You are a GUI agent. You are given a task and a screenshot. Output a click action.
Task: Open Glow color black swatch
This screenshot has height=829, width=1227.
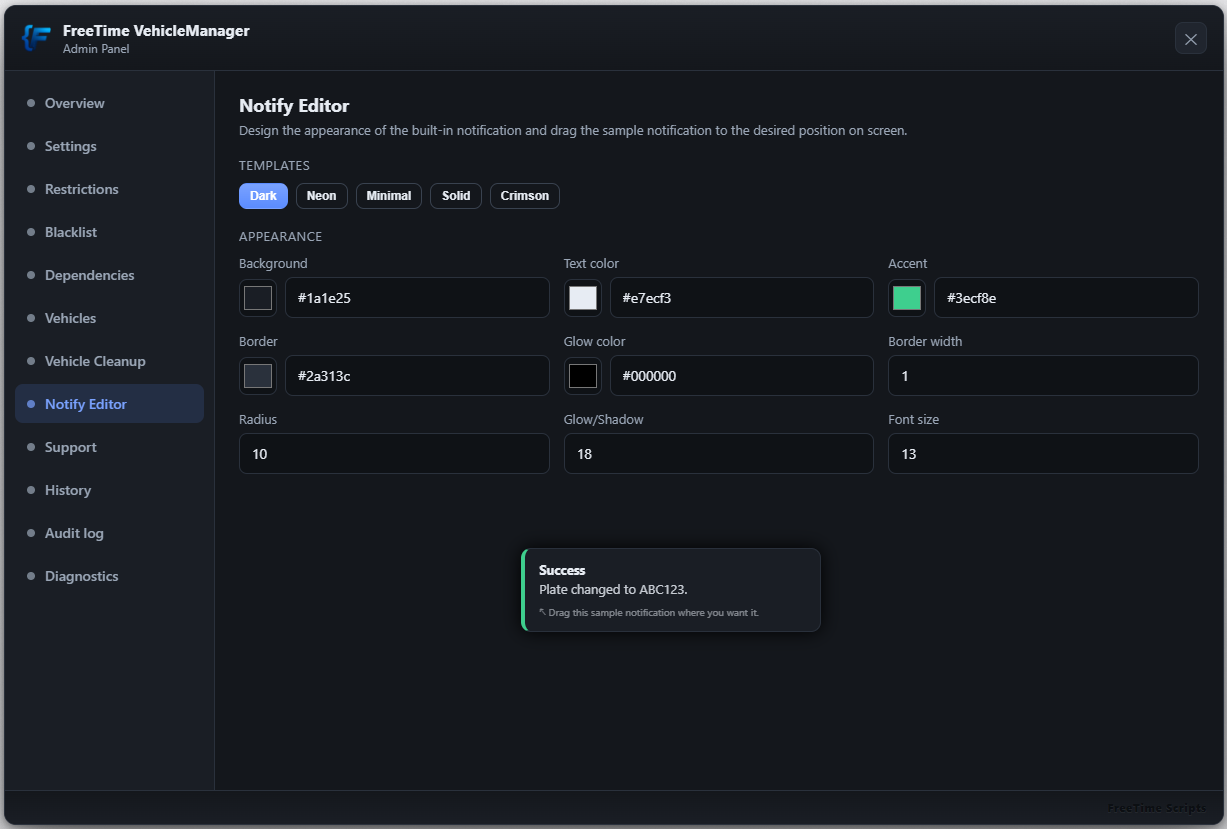point(583,376)
